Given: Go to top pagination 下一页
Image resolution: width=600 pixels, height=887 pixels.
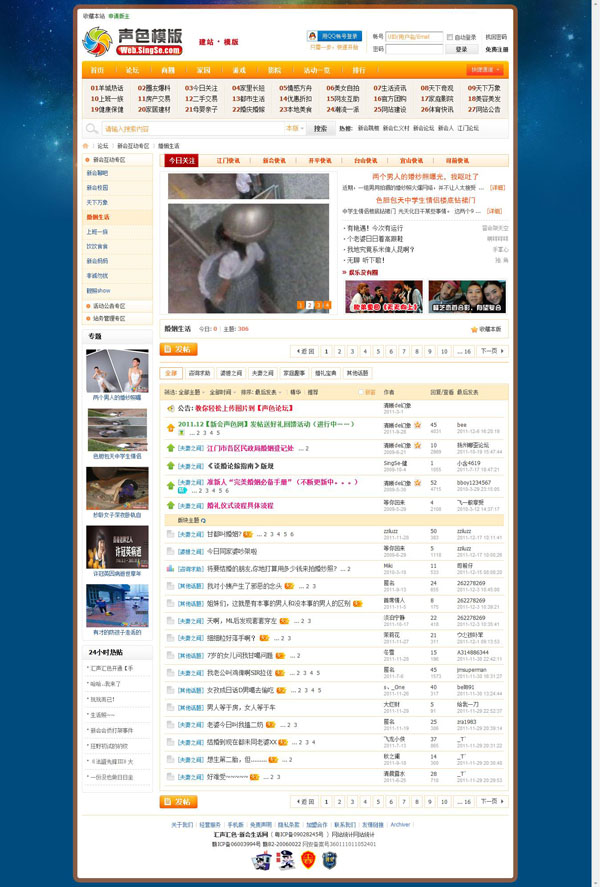Looking at the screenshot, I should 492,351.
